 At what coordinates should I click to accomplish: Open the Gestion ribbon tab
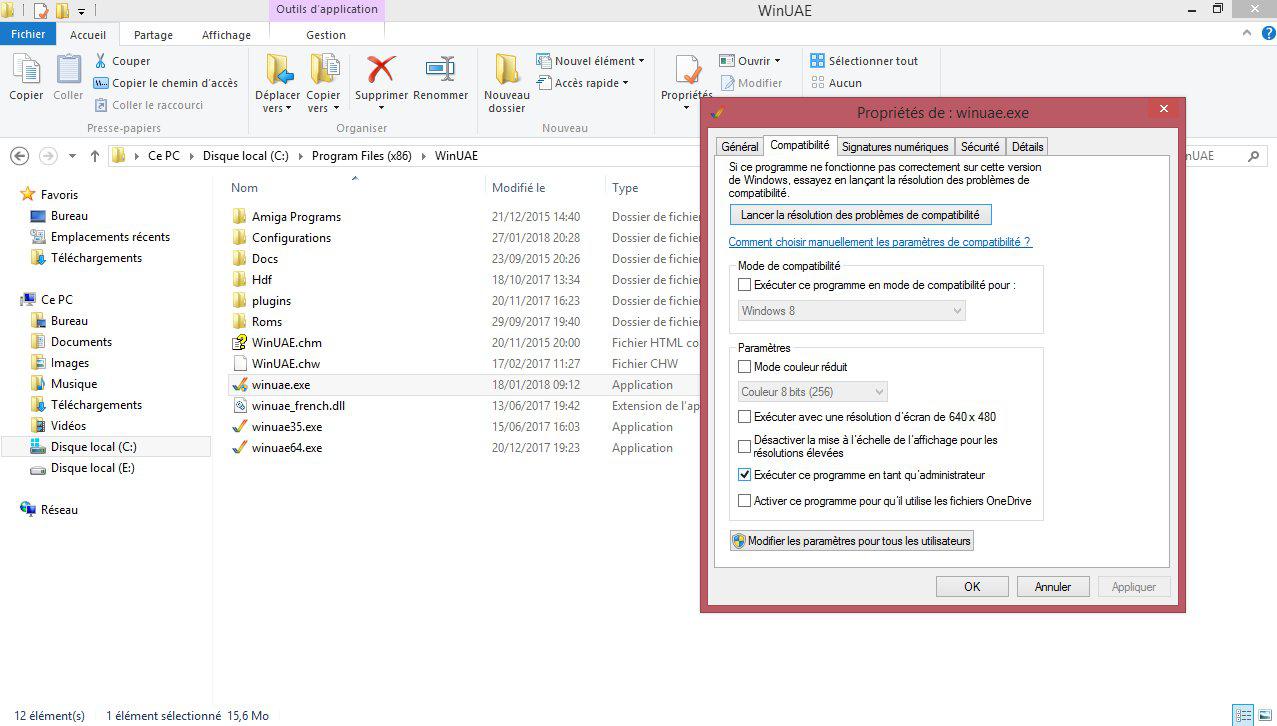(x=326, y=35)
